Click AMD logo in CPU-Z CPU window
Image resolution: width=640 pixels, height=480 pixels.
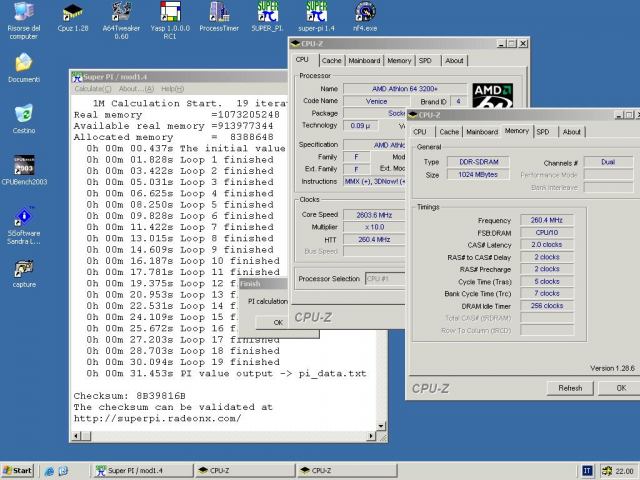(x=492, y=96)
